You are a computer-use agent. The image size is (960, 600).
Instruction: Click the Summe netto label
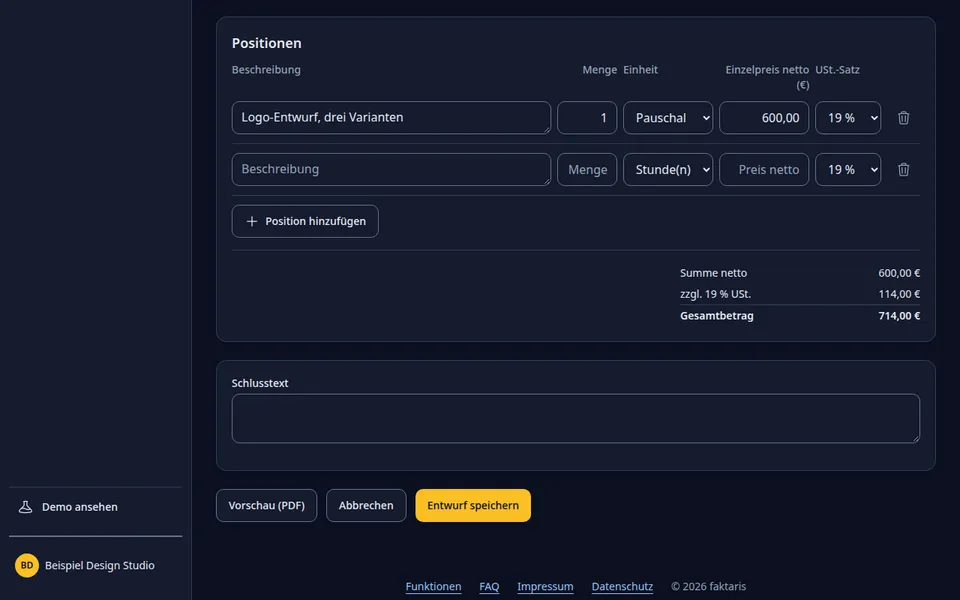(713, 273)
